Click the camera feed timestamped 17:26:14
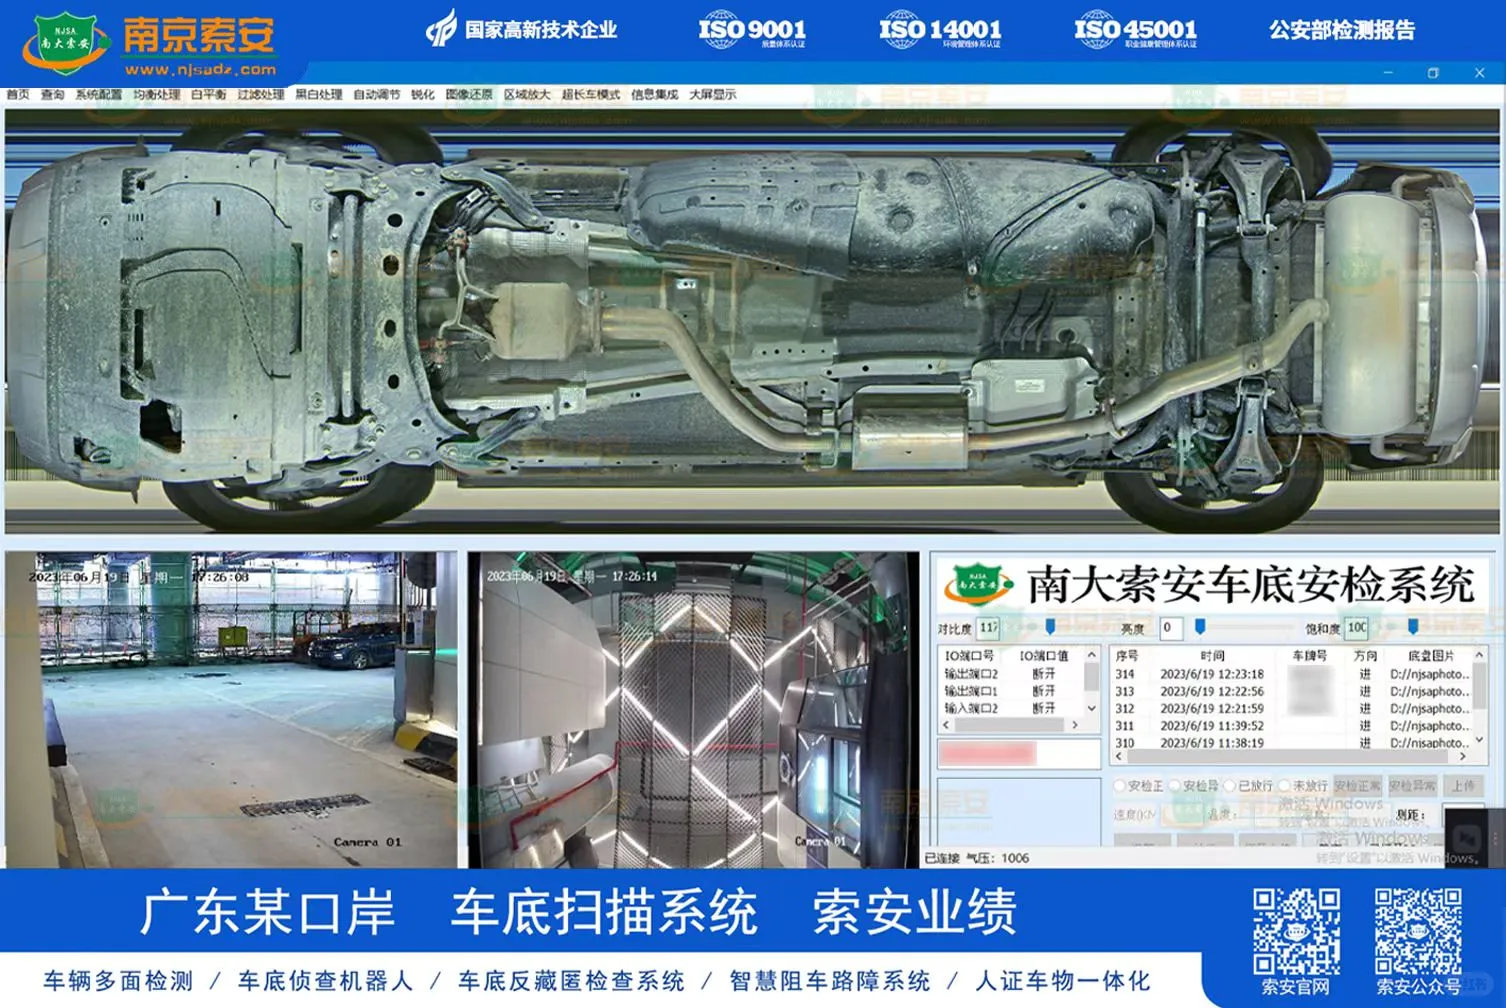 coord(693,709)
